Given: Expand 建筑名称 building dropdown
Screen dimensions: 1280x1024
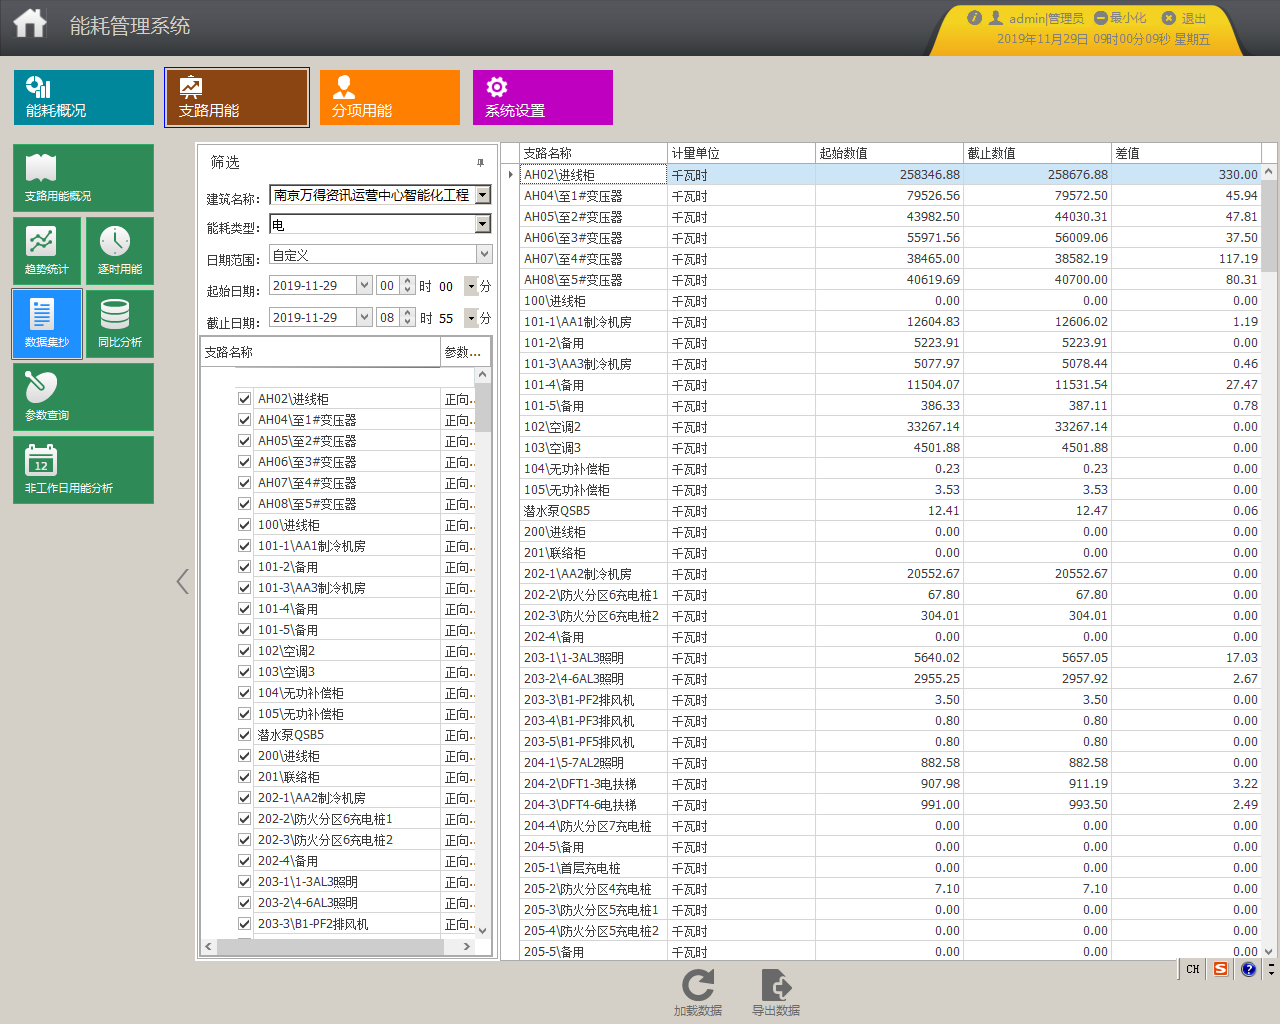Looking at the screenshot, I should point(483,195).
